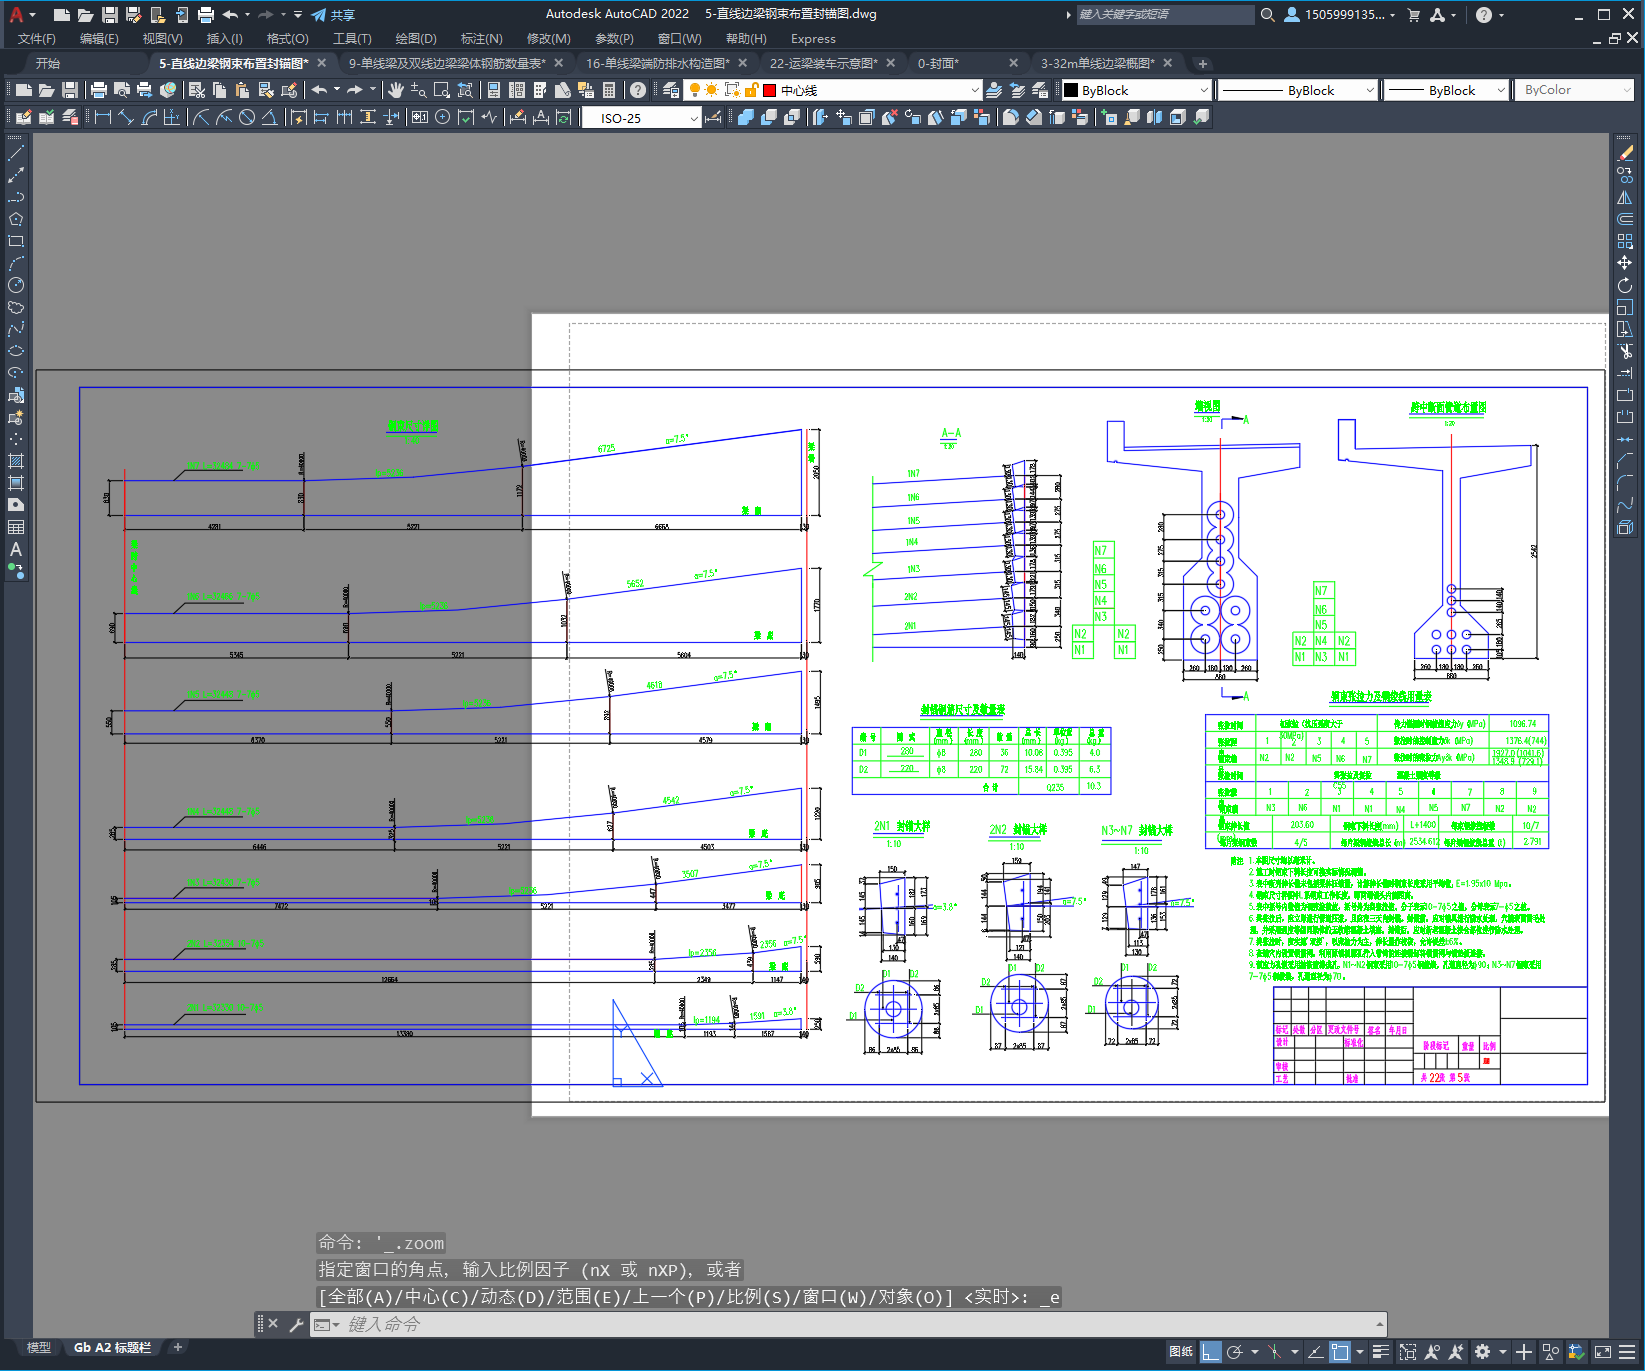The image size is (1645, 1371).
Task: Open the customization wrench in command line
Action: (296, 1324)
